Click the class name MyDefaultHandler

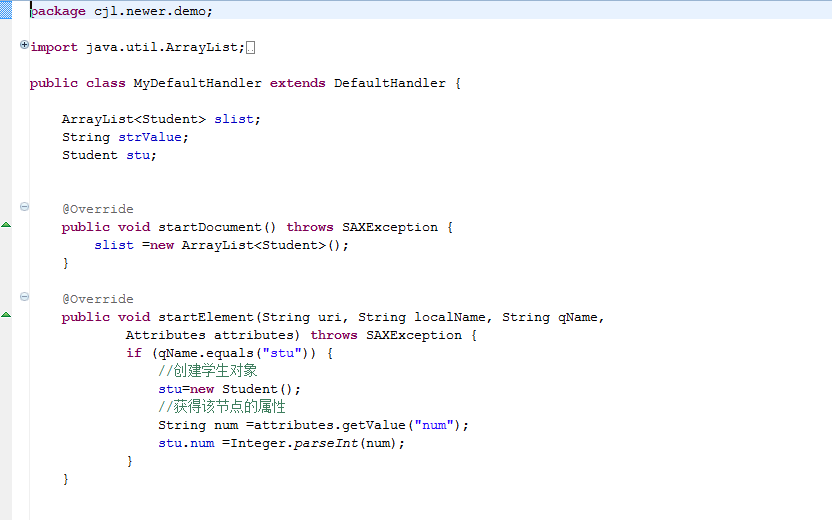coord(197,83)
